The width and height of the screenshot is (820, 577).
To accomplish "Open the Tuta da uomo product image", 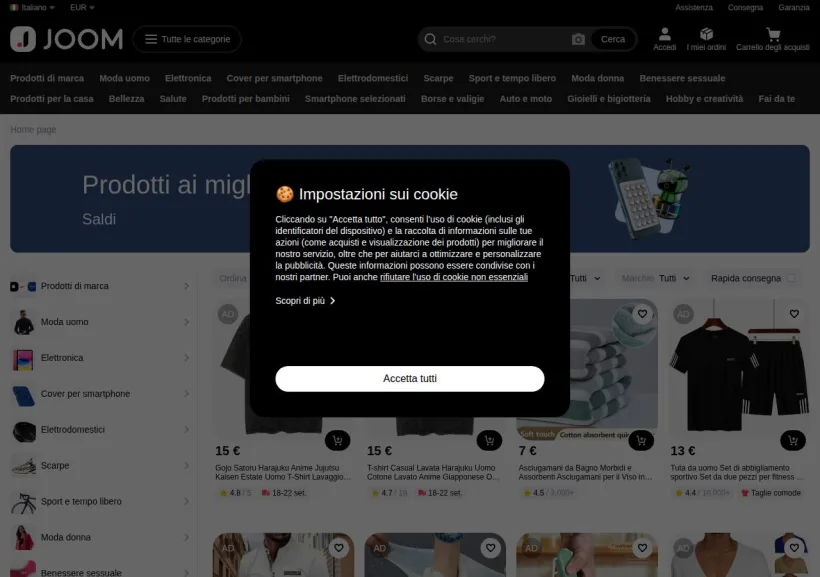I will (739, 369).
